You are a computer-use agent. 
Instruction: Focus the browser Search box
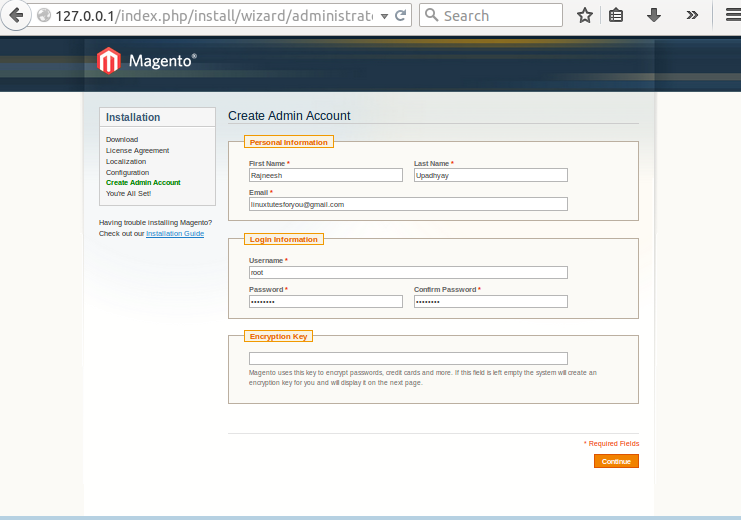491,15
